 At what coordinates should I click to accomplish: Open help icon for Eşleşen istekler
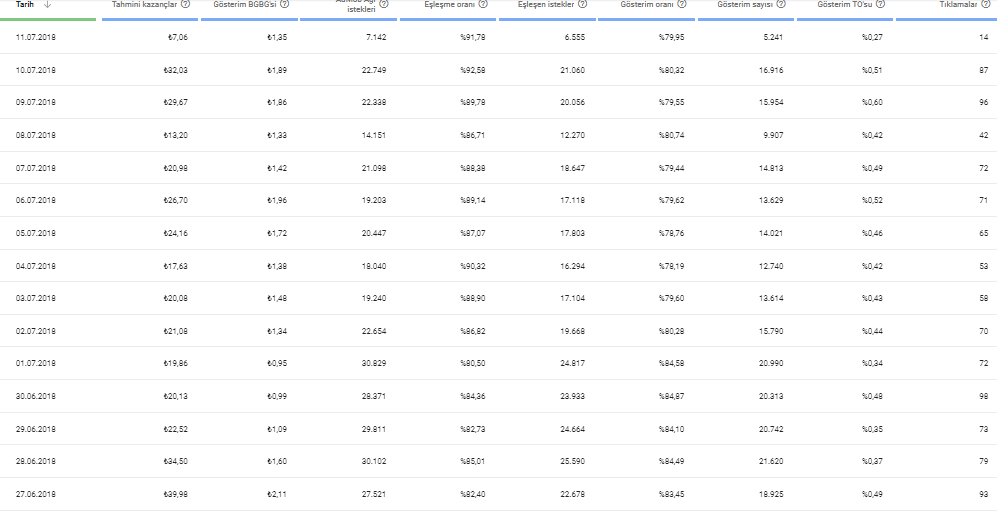(x=582, y=4)
